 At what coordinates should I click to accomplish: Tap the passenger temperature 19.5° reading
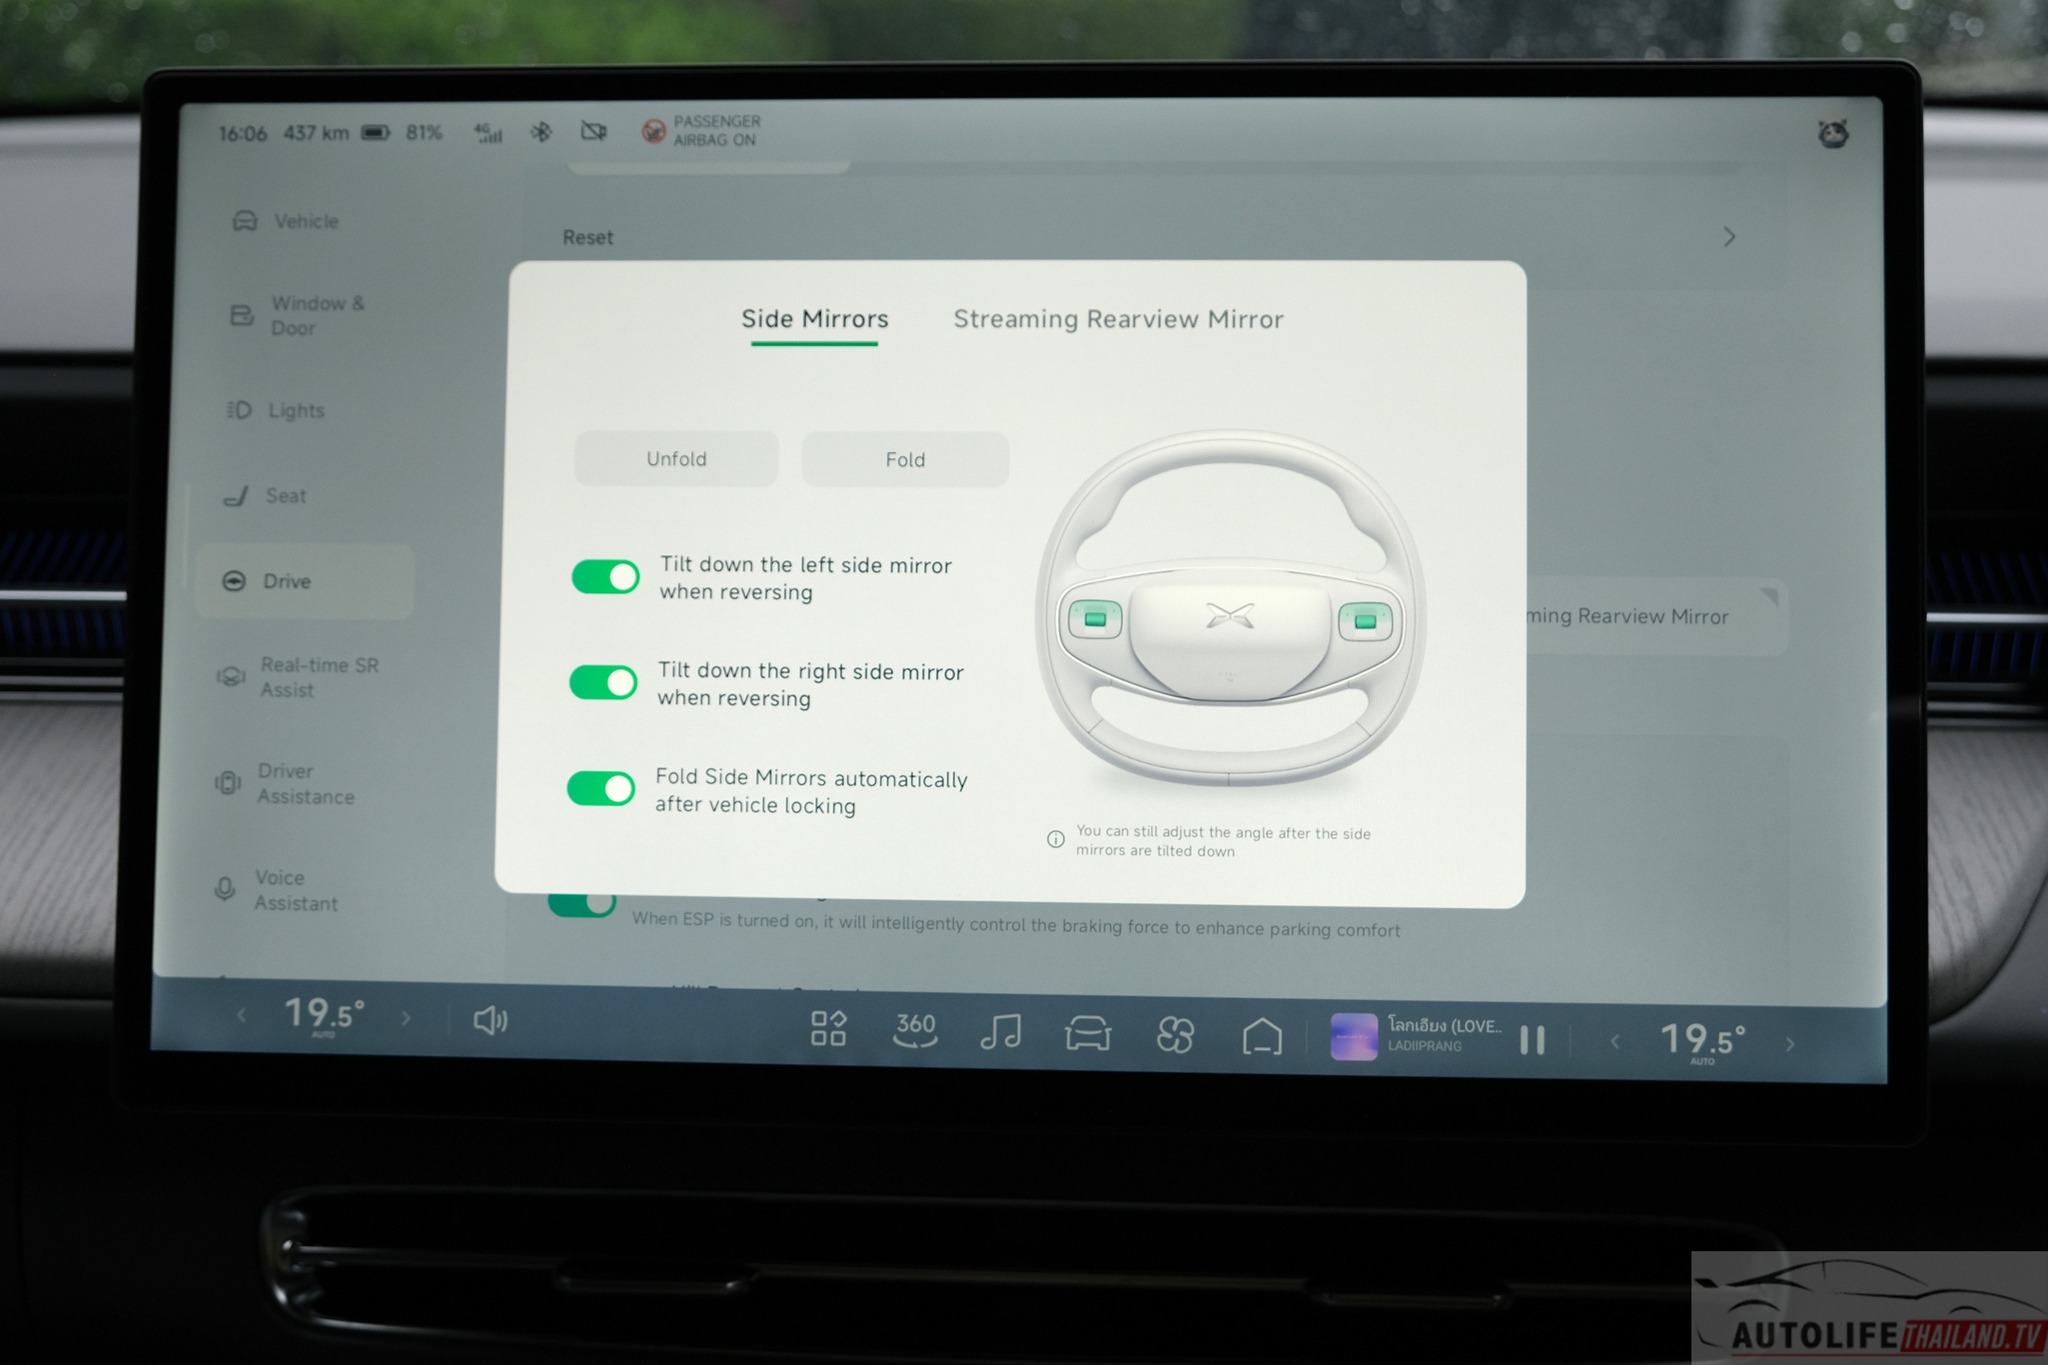[1703, 1040]
